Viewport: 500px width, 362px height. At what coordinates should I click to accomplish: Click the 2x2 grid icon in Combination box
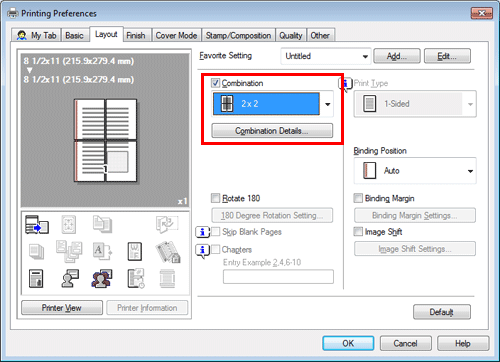227,104
